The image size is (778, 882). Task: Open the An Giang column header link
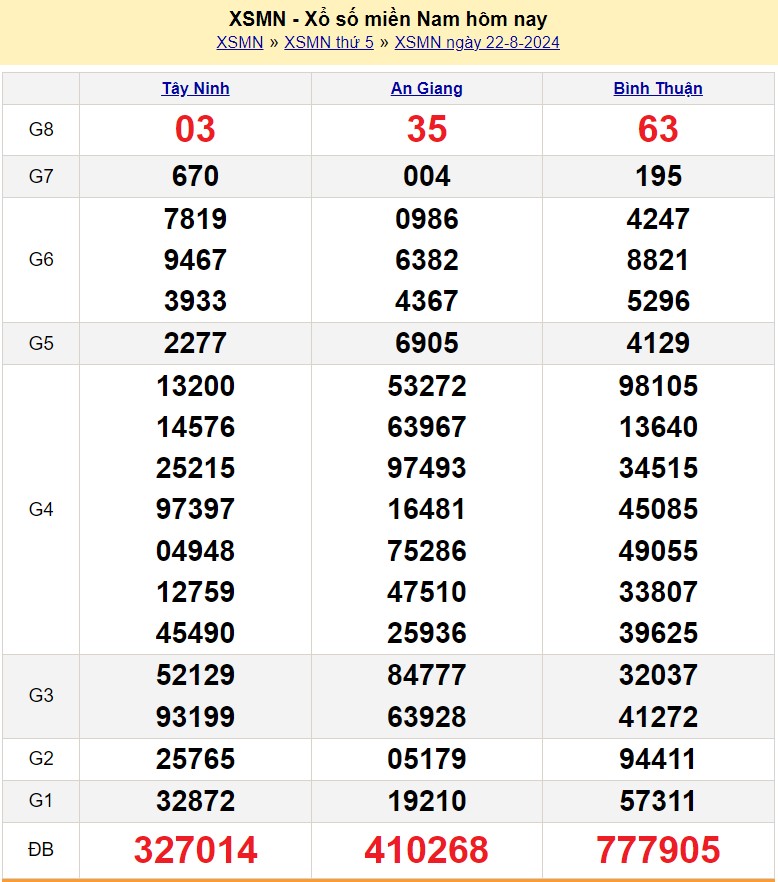pos(426,88)
